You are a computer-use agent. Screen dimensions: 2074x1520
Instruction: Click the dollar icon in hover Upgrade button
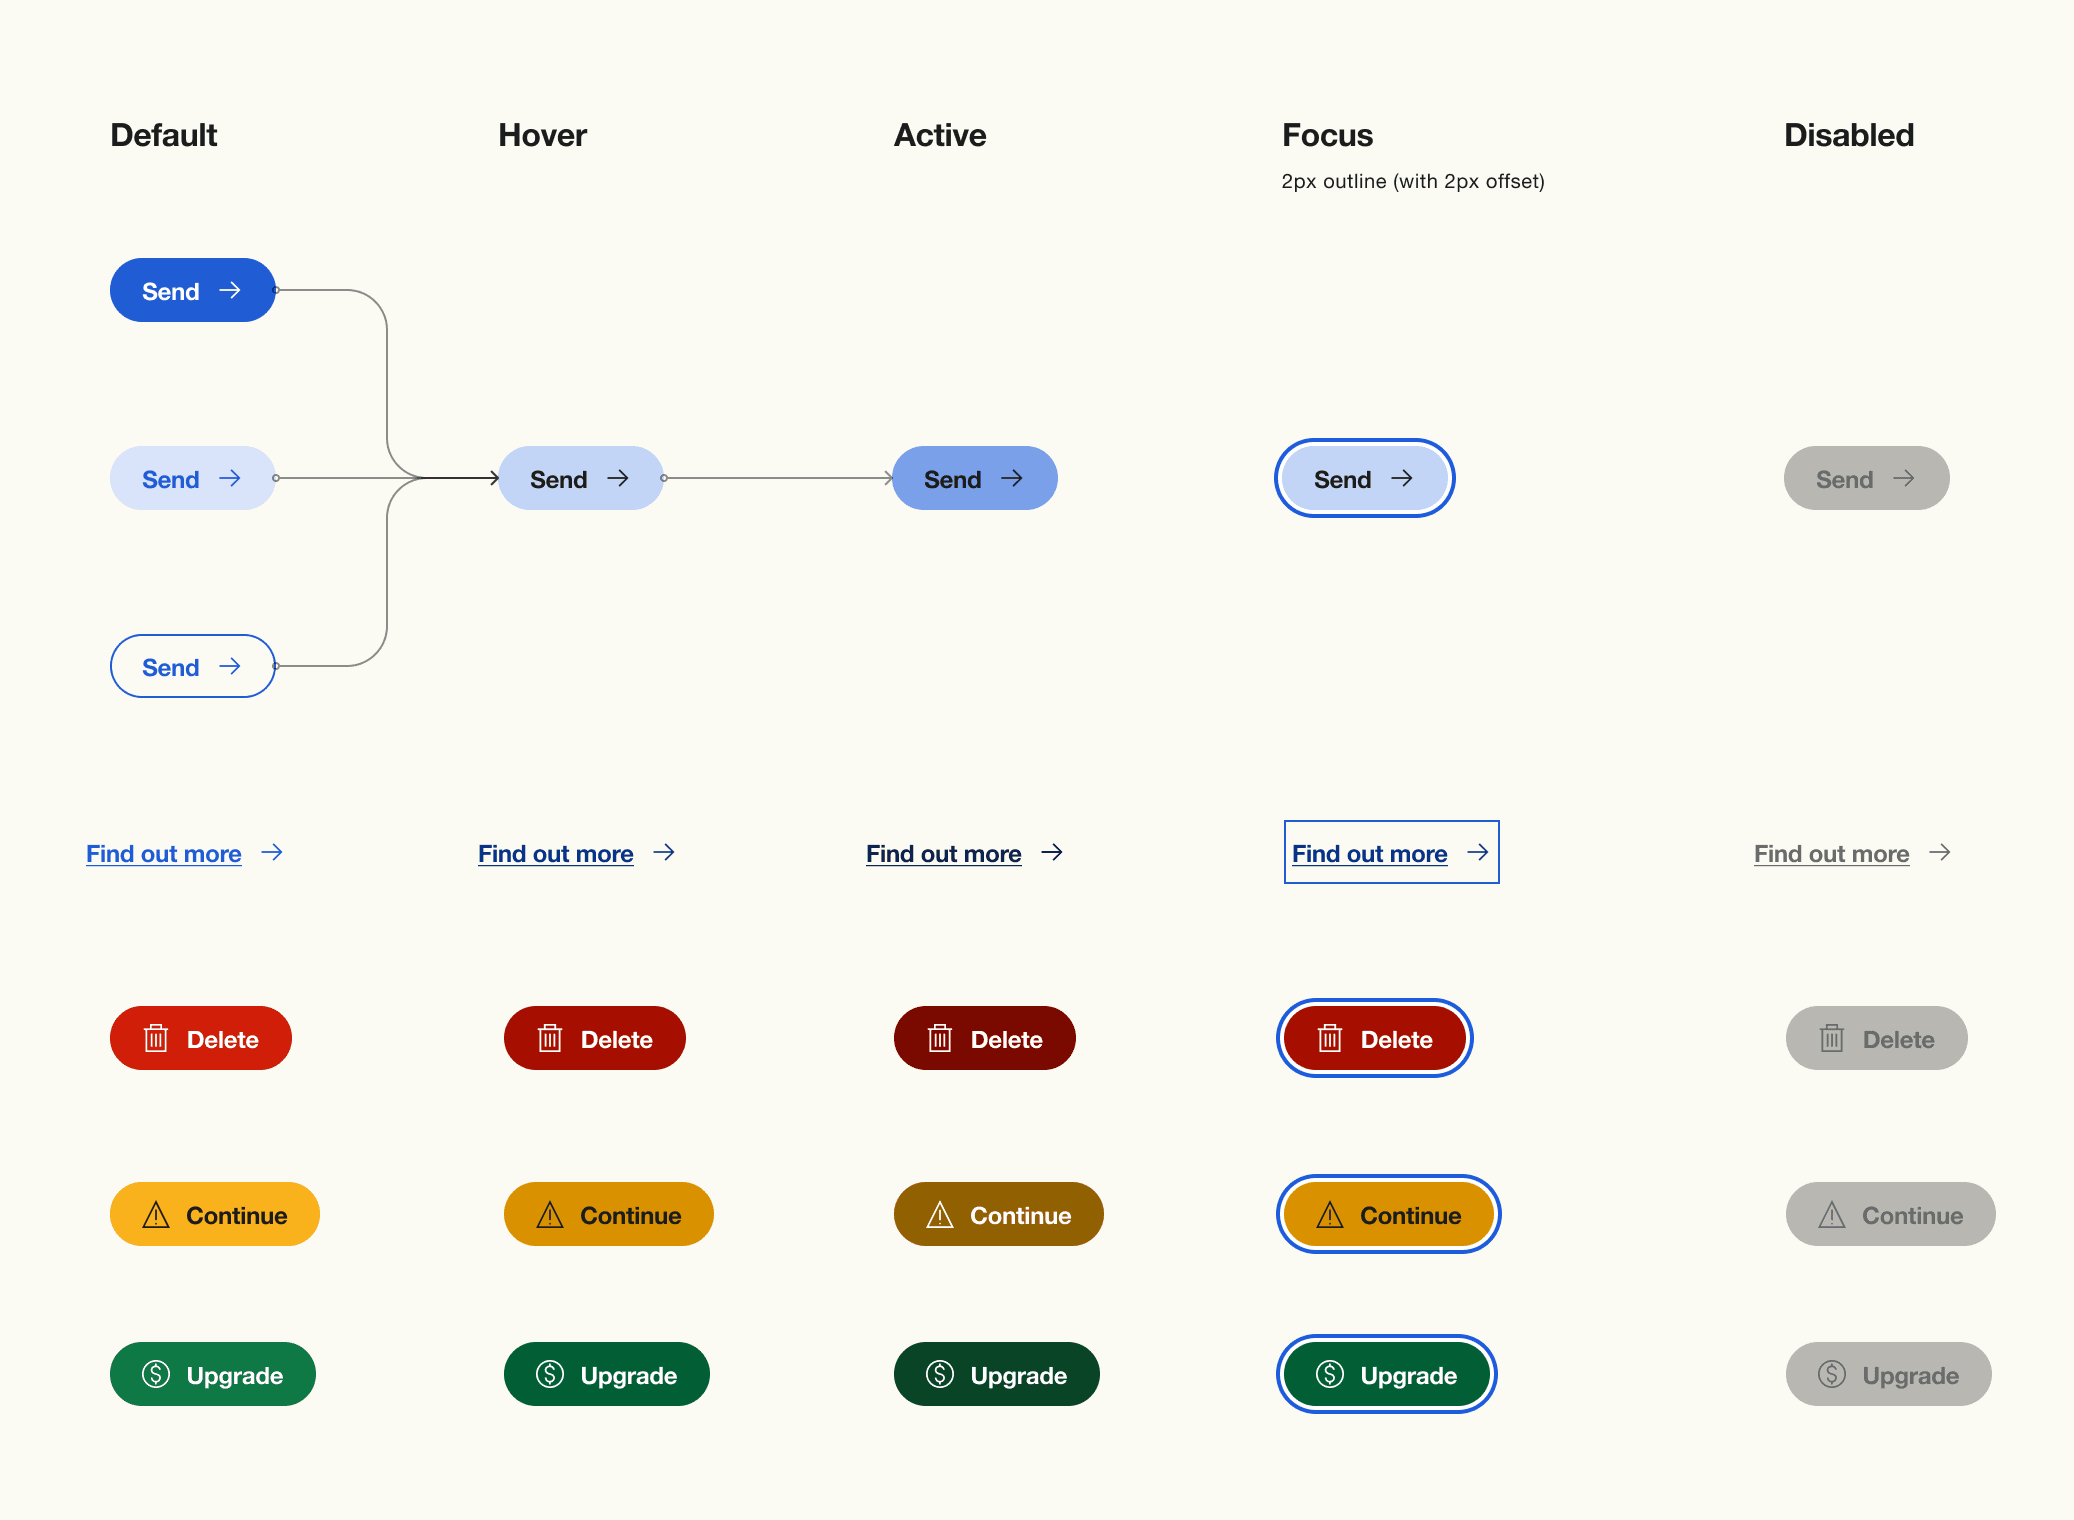coord(549,1375)
